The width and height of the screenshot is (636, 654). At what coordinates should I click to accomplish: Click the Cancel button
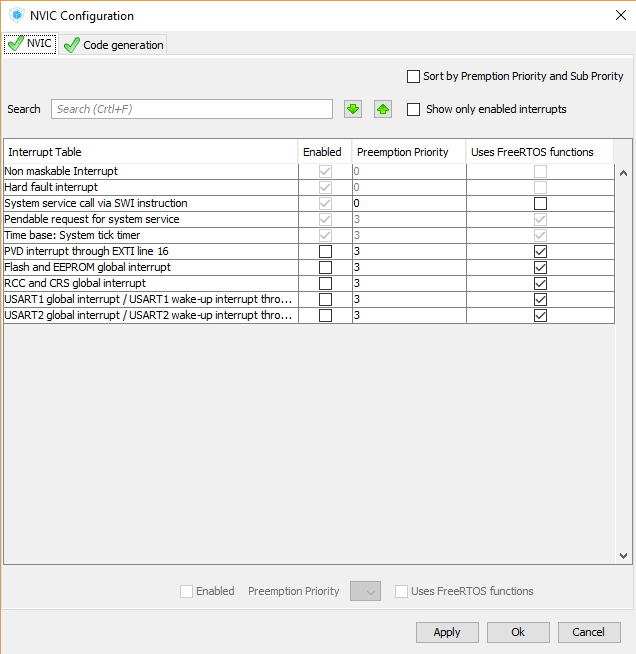tap(588, 632)
